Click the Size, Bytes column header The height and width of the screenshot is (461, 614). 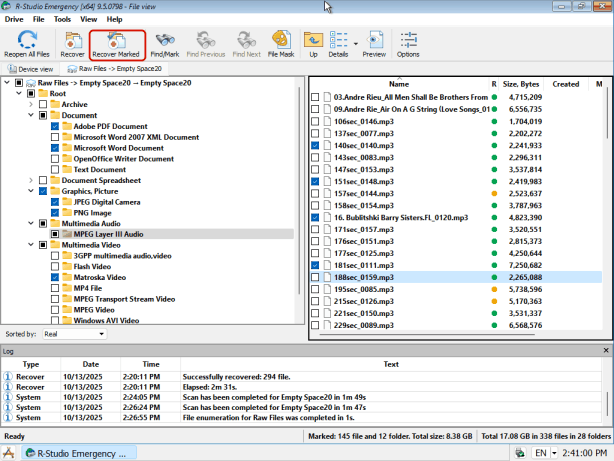coord(523,84)
